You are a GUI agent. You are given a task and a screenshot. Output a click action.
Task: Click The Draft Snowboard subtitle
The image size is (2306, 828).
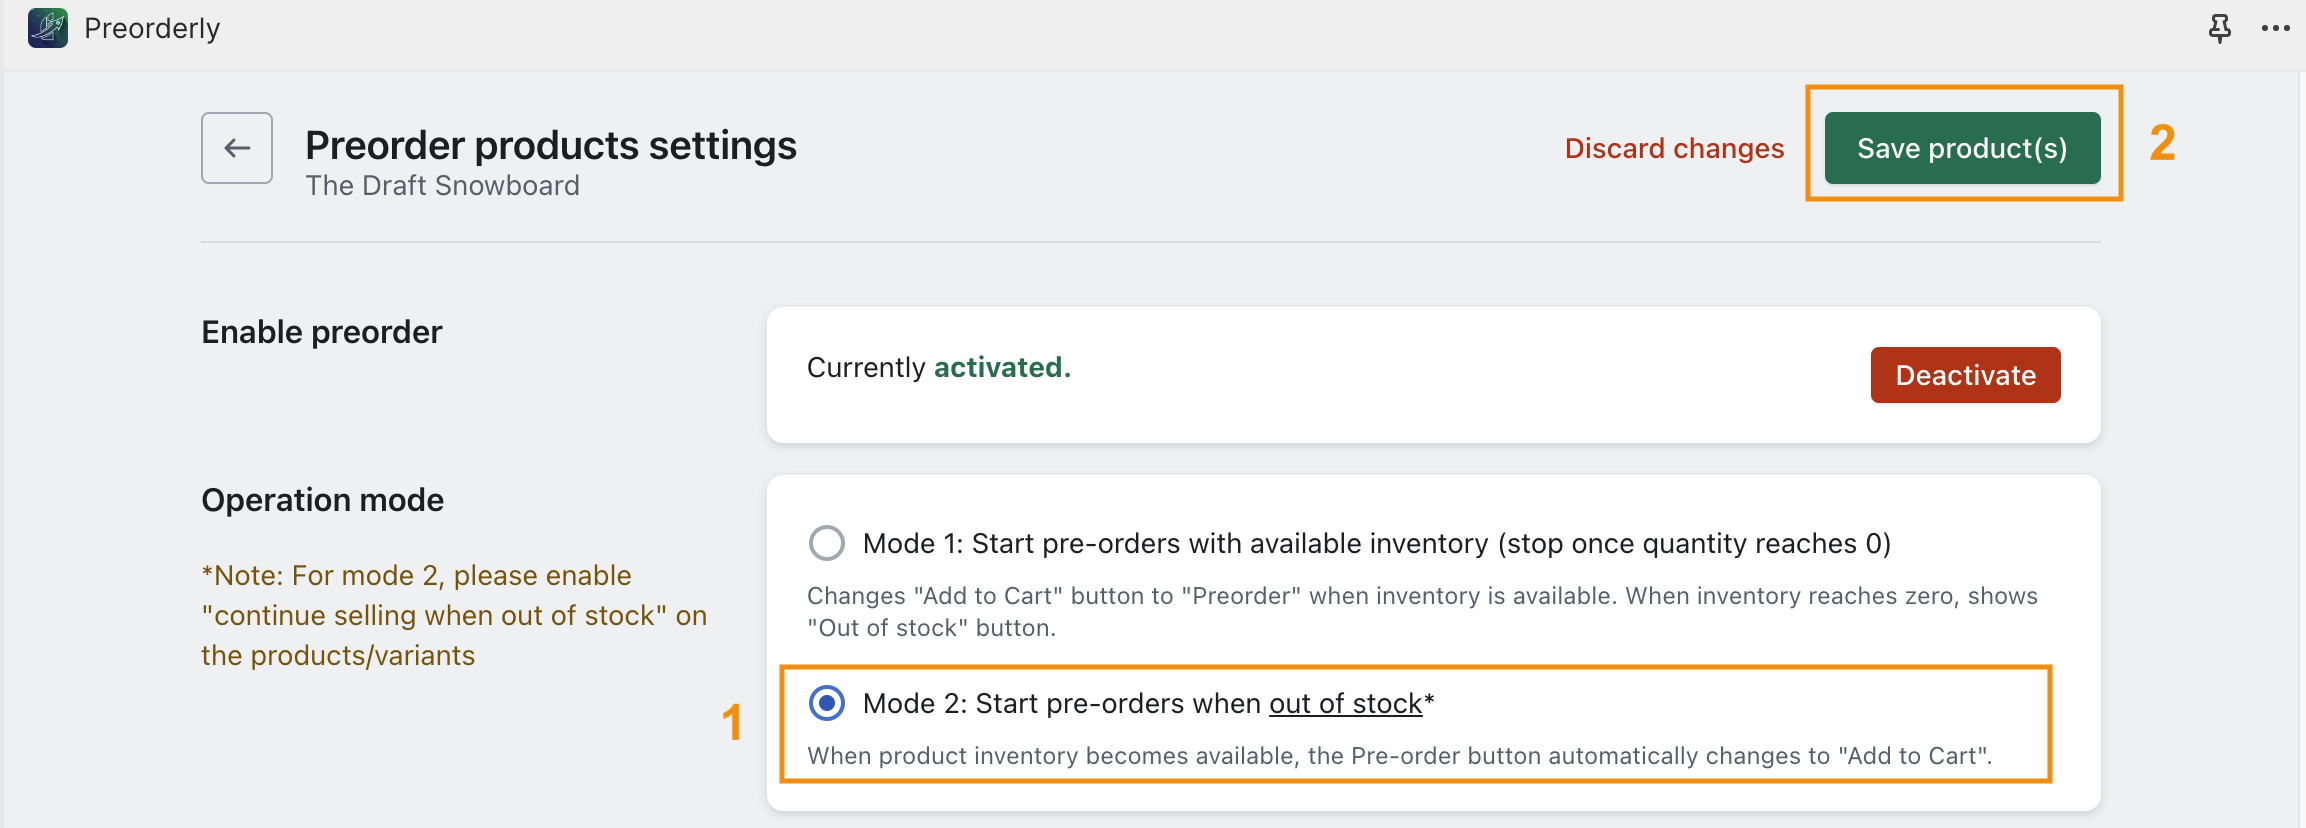(x=442, y=186)
